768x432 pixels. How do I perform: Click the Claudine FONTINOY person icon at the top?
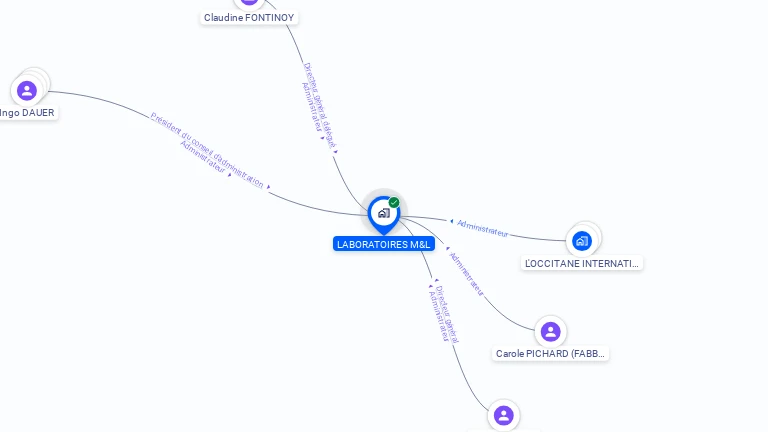(249, 3)
